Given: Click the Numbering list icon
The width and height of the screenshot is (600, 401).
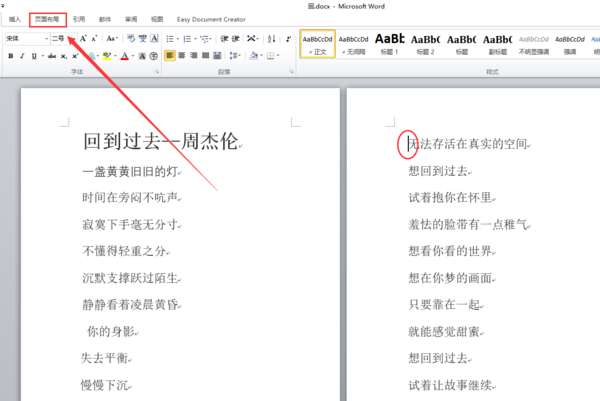Looking at the screenshot, I should tap(187, 39).
